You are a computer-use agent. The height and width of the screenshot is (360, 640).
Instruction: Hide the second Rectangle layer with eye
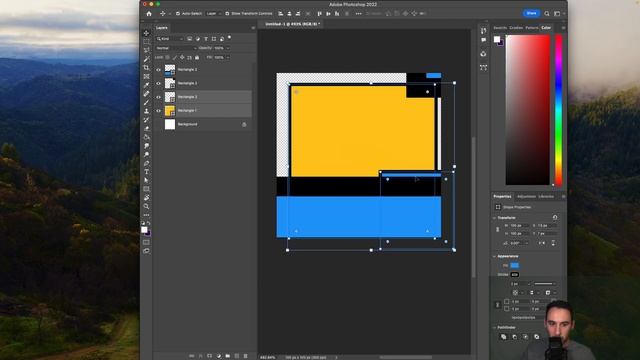click(158, 83)
